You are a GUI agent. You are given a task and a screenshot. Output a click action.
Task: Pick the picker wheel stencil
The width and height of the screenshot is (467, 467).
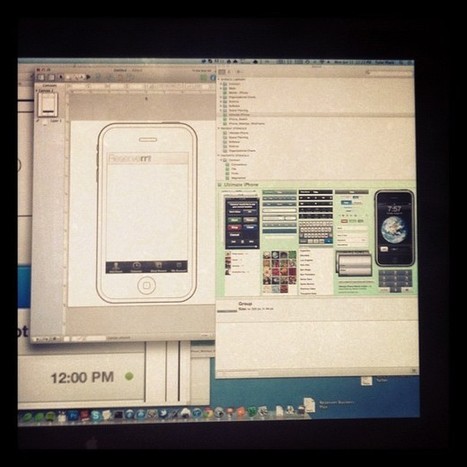pos(354,264)
